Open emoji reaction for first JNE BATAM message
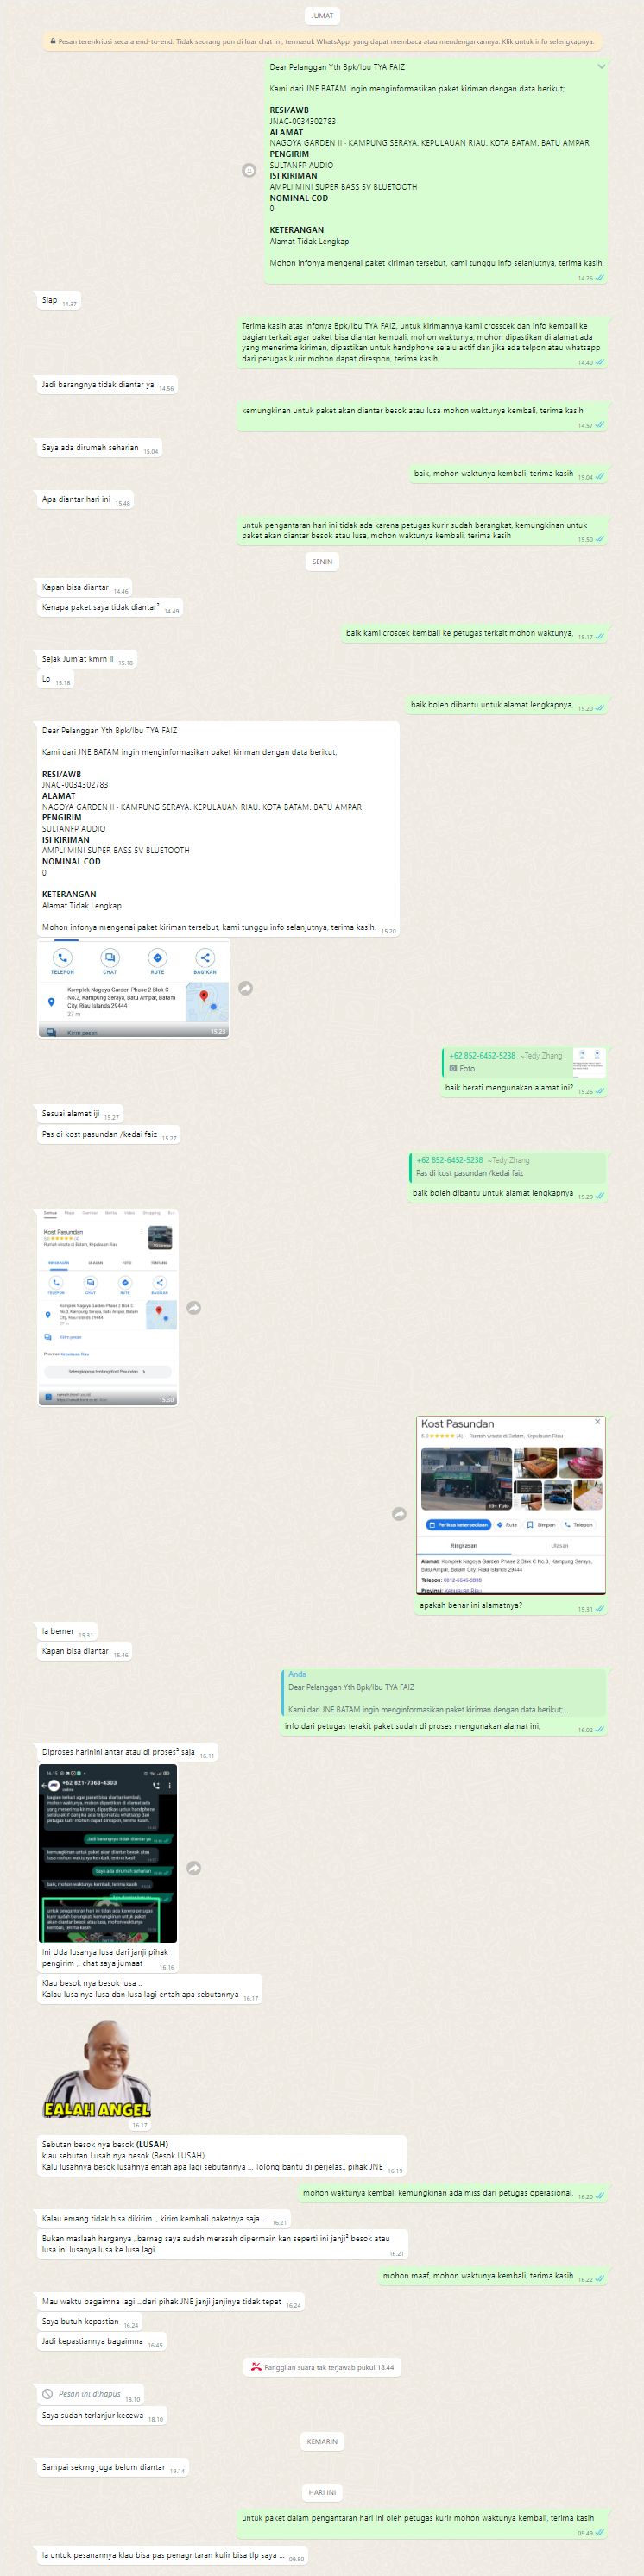Image resolution: width=644 pixels, height=2576 pixels. coord(249,171)
